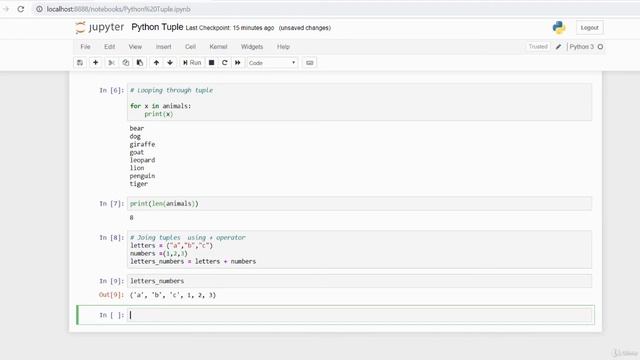The height and width of the screenshot is (360, 640).
Task: Click the empty active input cell
Action: tap(359, 315)
